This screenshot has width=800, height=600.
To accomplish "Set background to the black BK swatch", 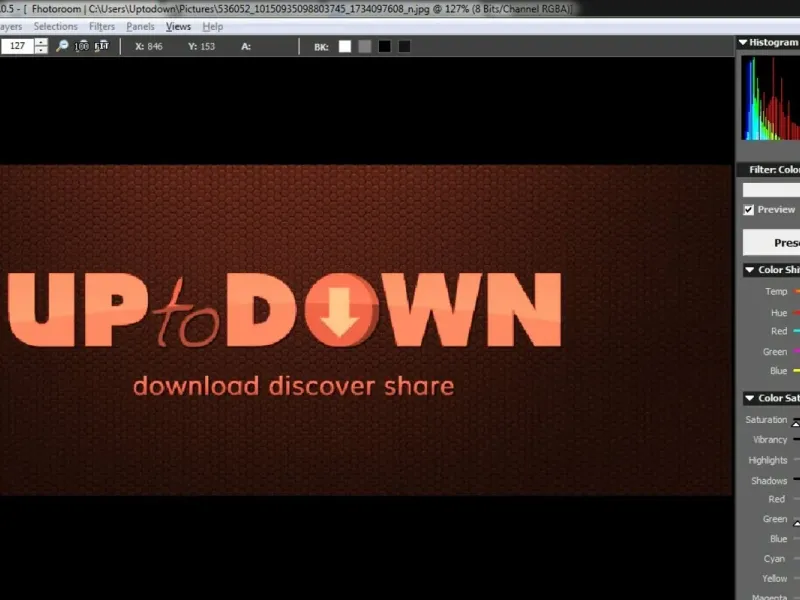I will coord(384,46).
